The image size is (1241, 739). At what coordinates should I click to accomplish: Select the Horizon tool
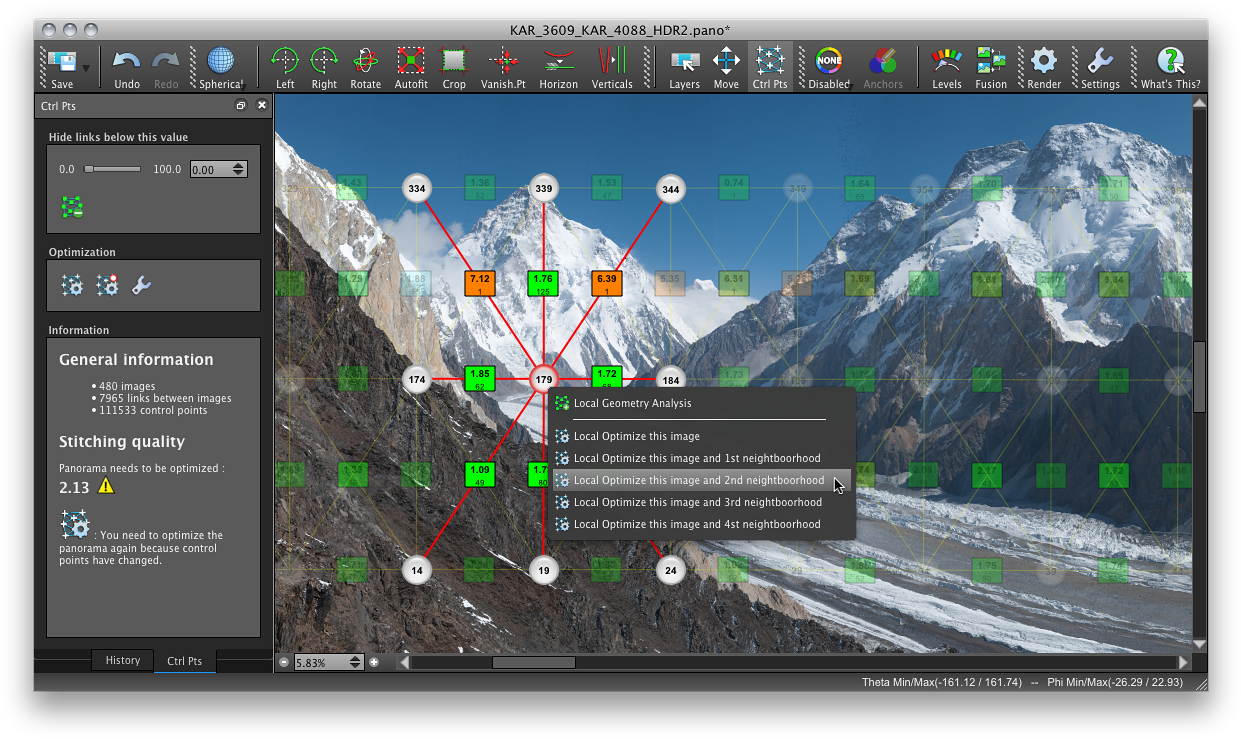click(x=558, y=67)
